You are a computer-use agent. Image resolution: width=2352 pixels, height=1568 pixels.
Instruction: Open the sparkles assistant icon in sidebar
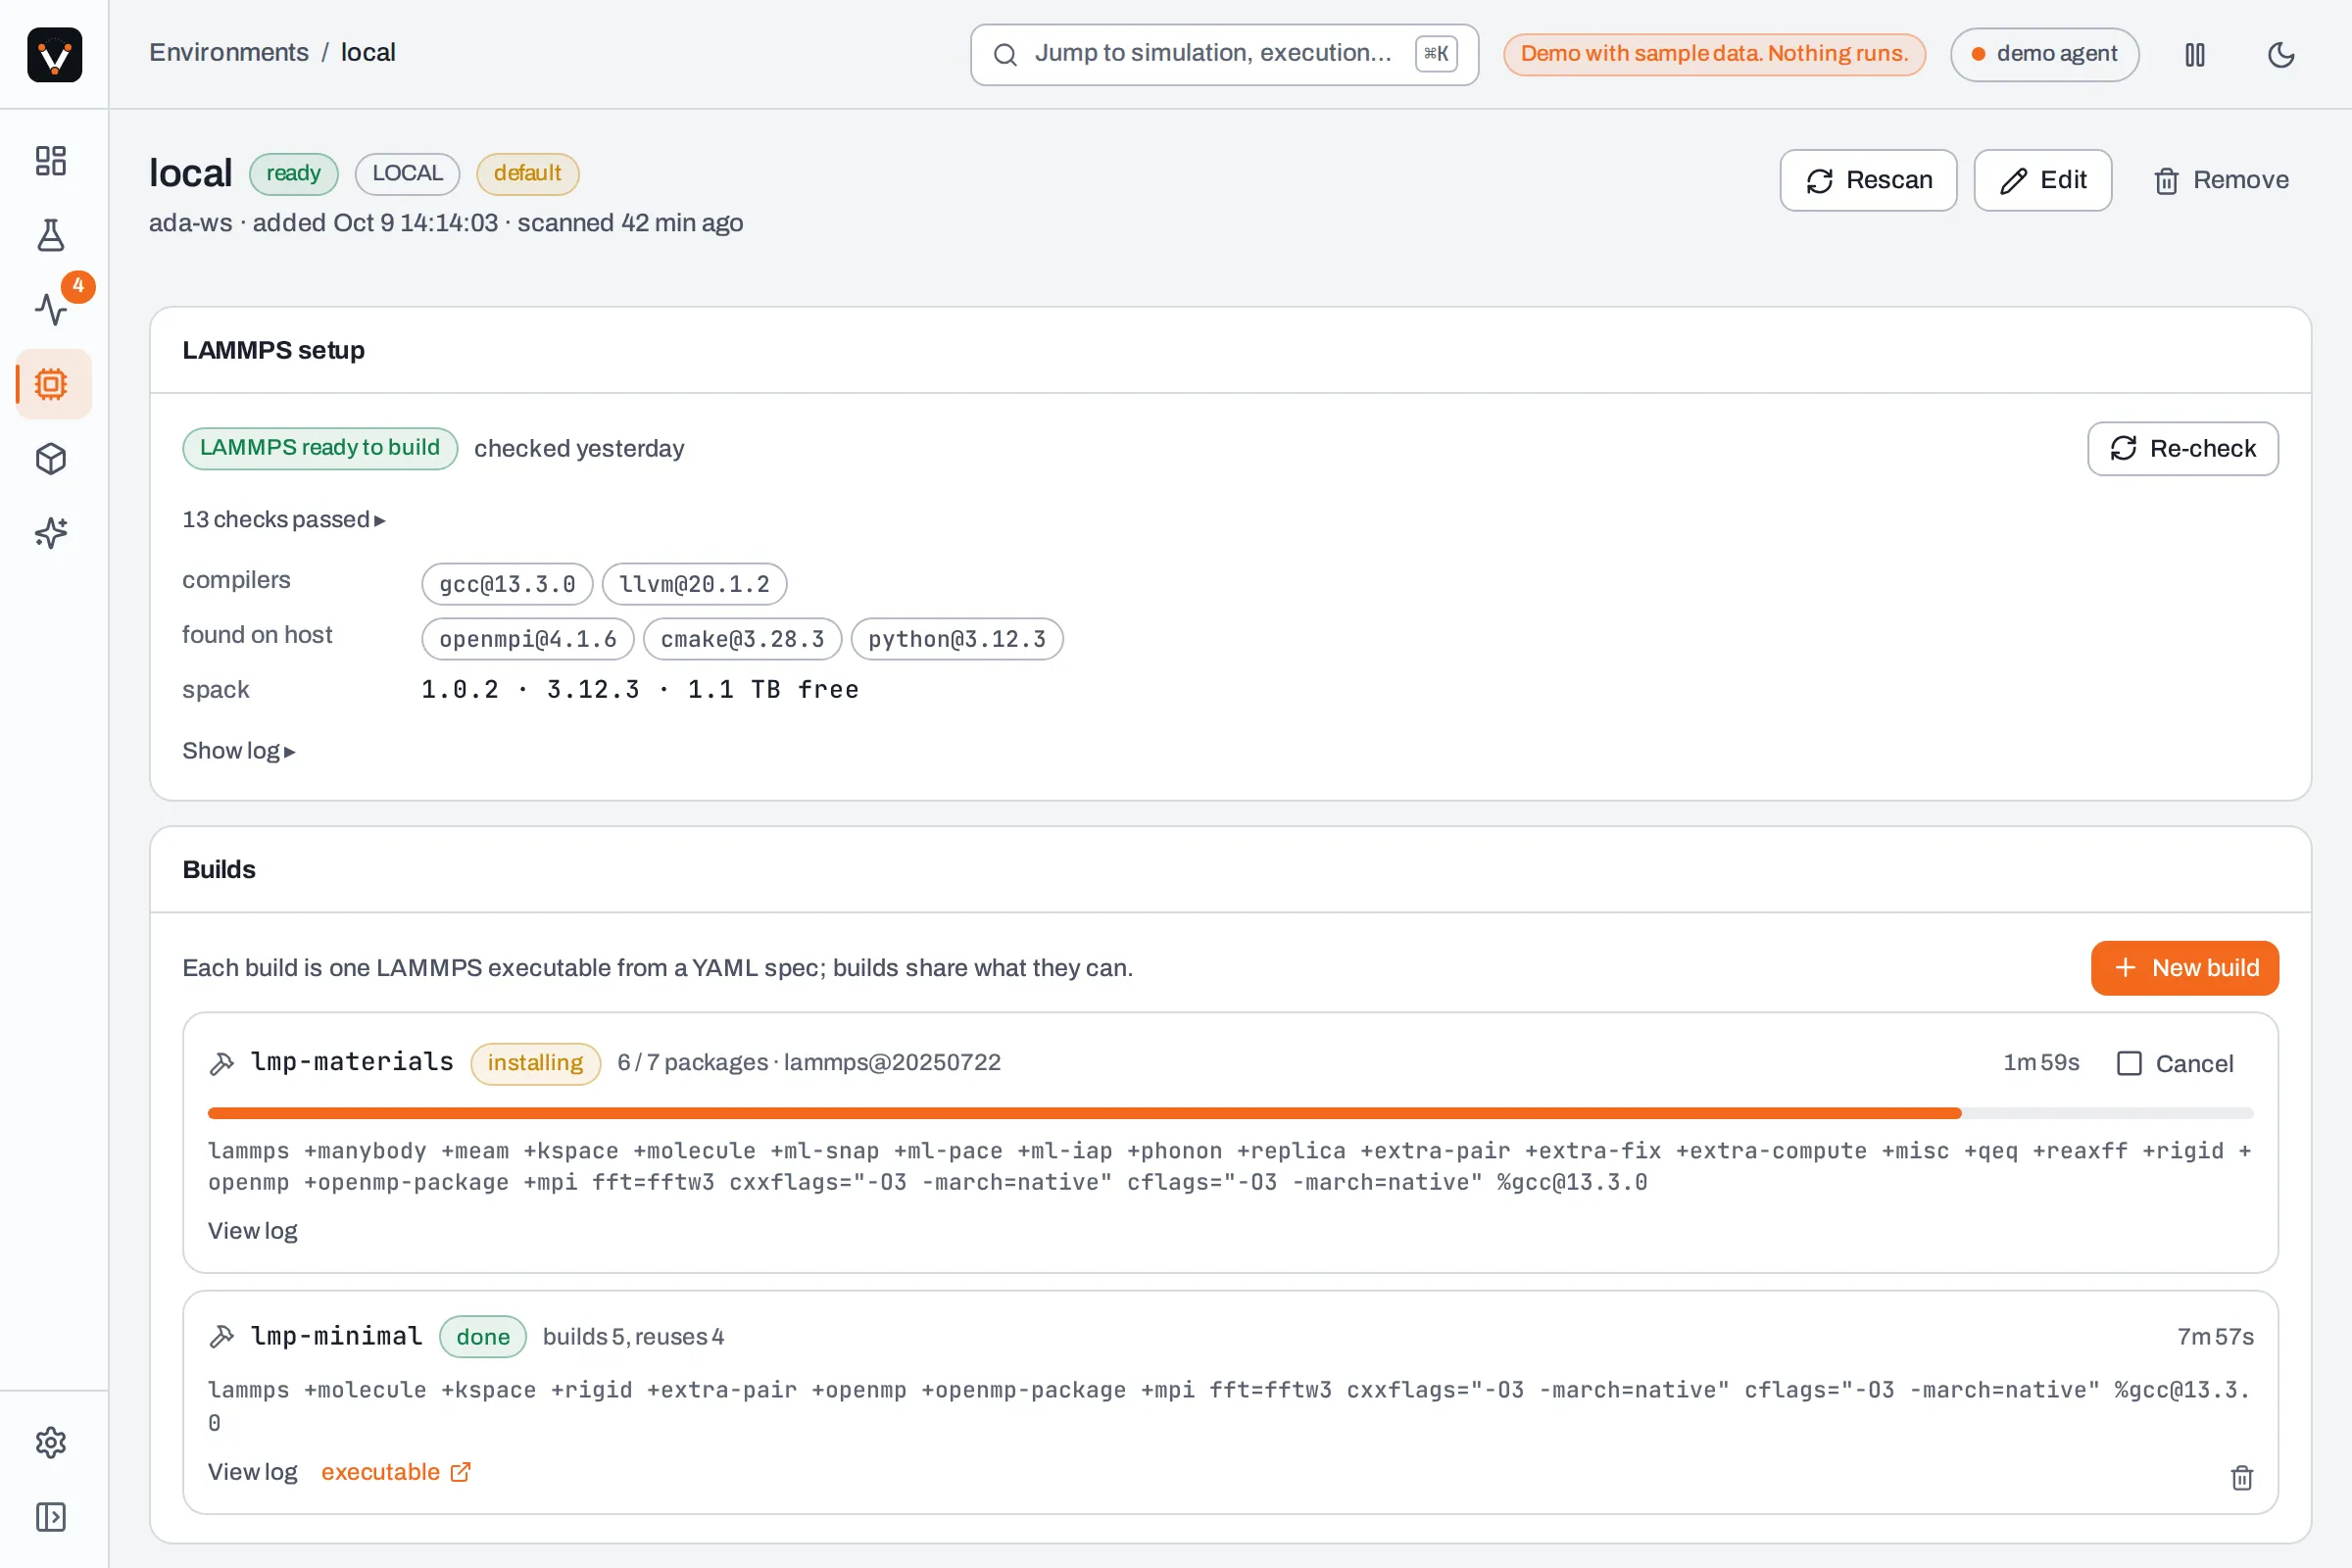(51, 533)
